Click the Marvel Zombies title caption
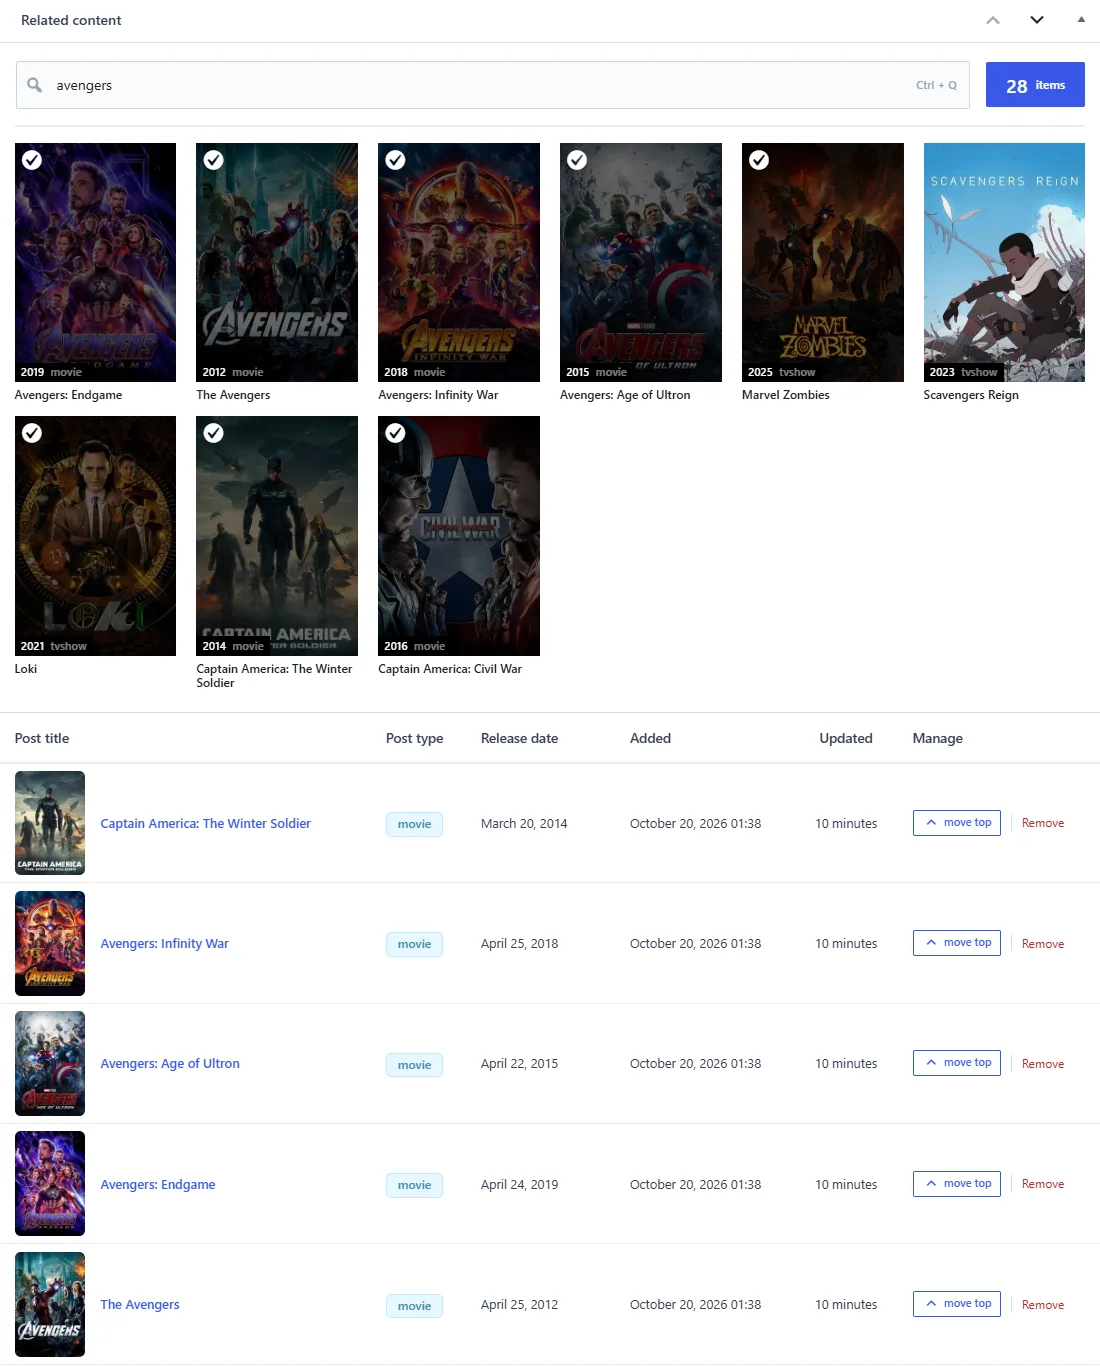Screen dimensions: 1100x1366 pyautogui.click(x=786, y=395)
